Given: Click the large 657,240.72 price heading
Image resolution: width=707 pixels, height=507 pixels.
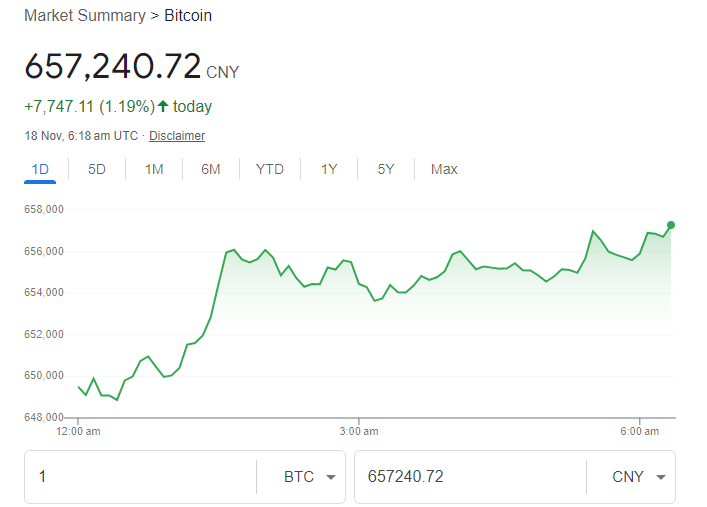Looking at the screenshot, I should pos(113,66).
